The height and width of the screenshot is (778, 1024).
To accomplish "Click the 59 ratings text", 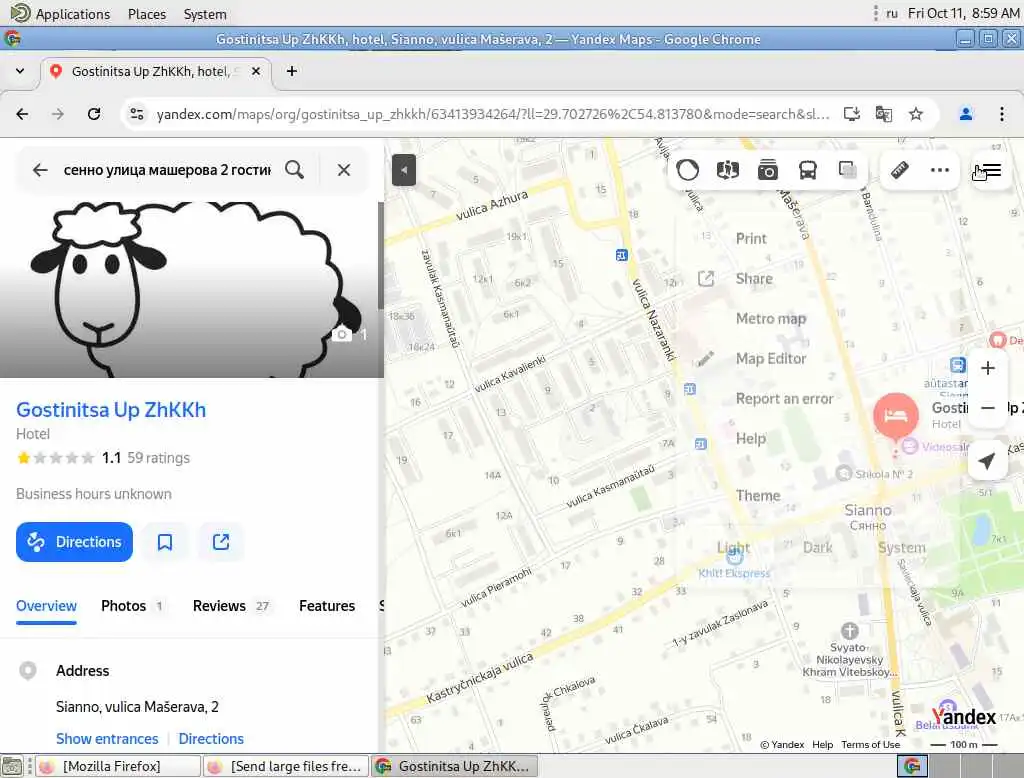I will (x=159, y=458).
